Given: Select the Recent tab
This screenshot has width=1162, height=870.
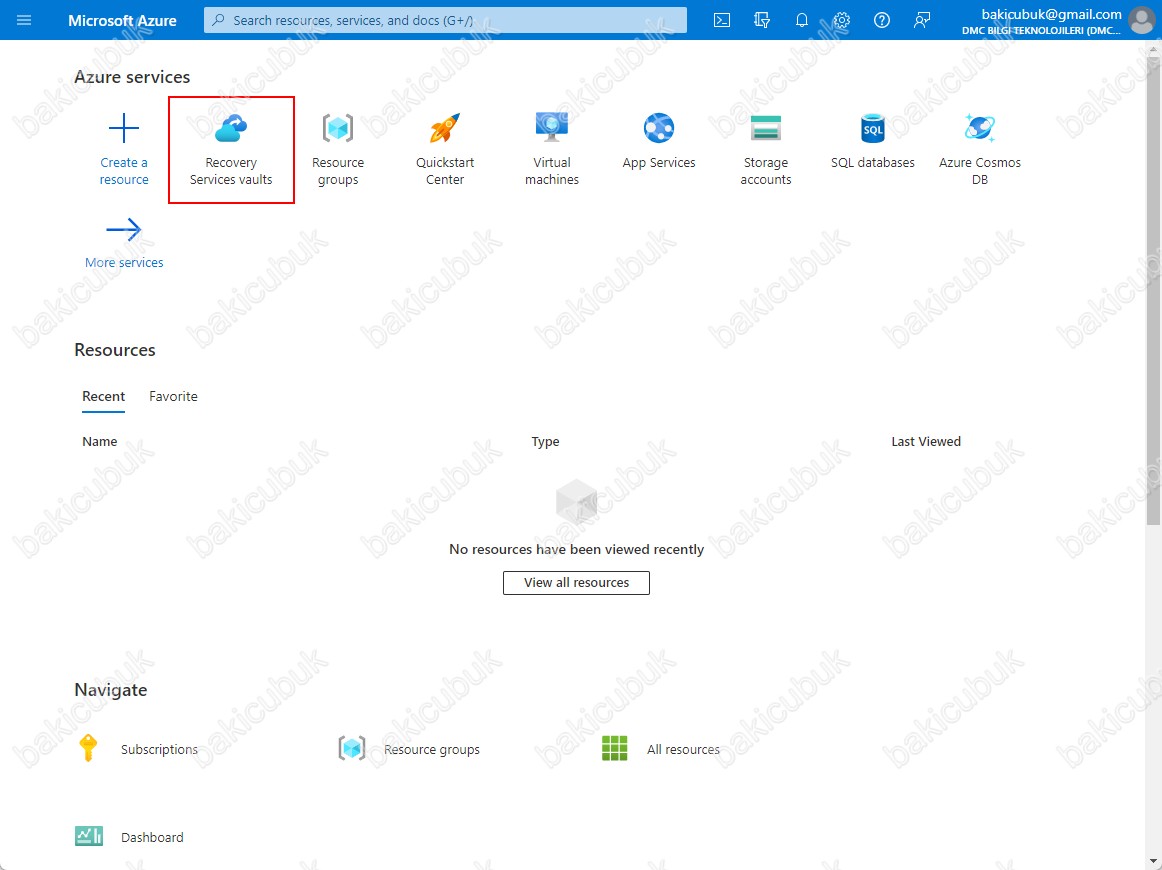Looking at the screenshot, I should click(104, 396).
